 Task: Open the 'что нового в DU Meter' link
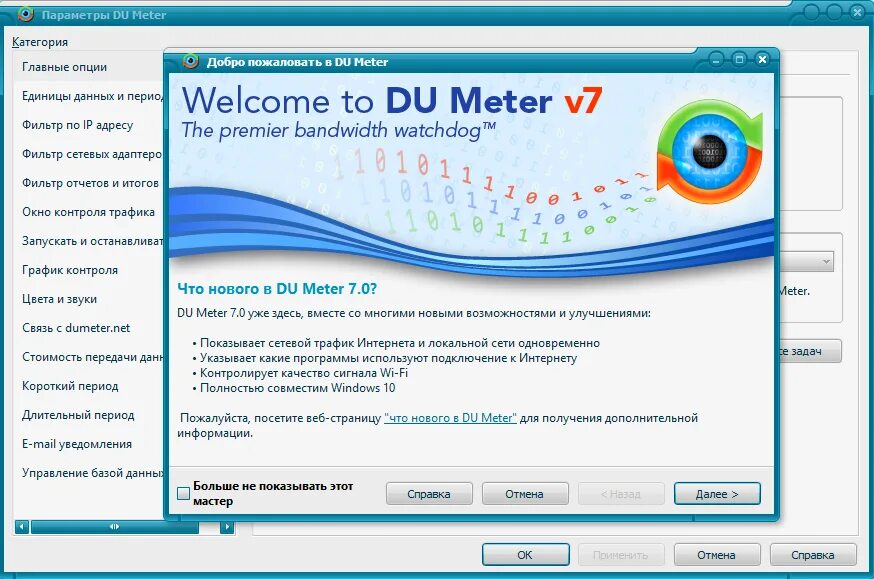pos(450,418)
